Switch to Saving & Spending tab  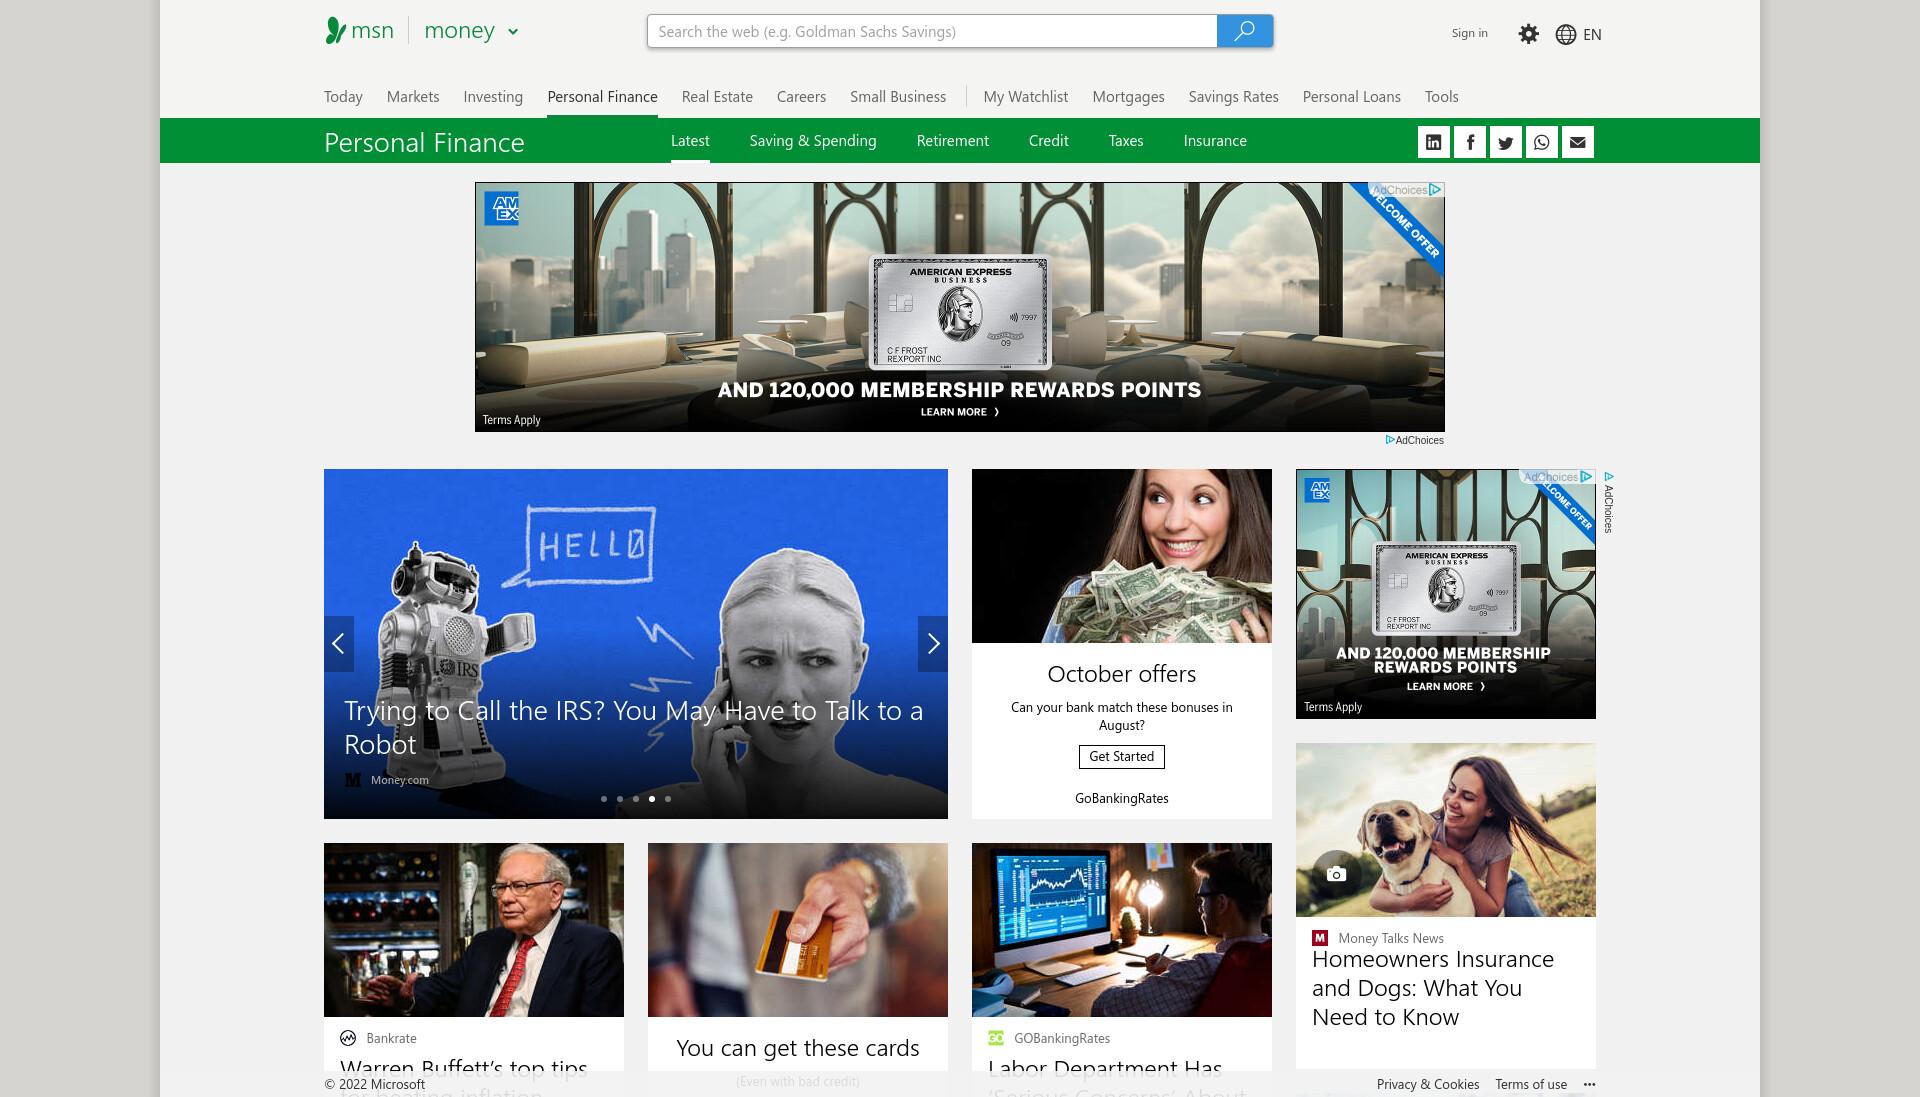tap(813, 141)
